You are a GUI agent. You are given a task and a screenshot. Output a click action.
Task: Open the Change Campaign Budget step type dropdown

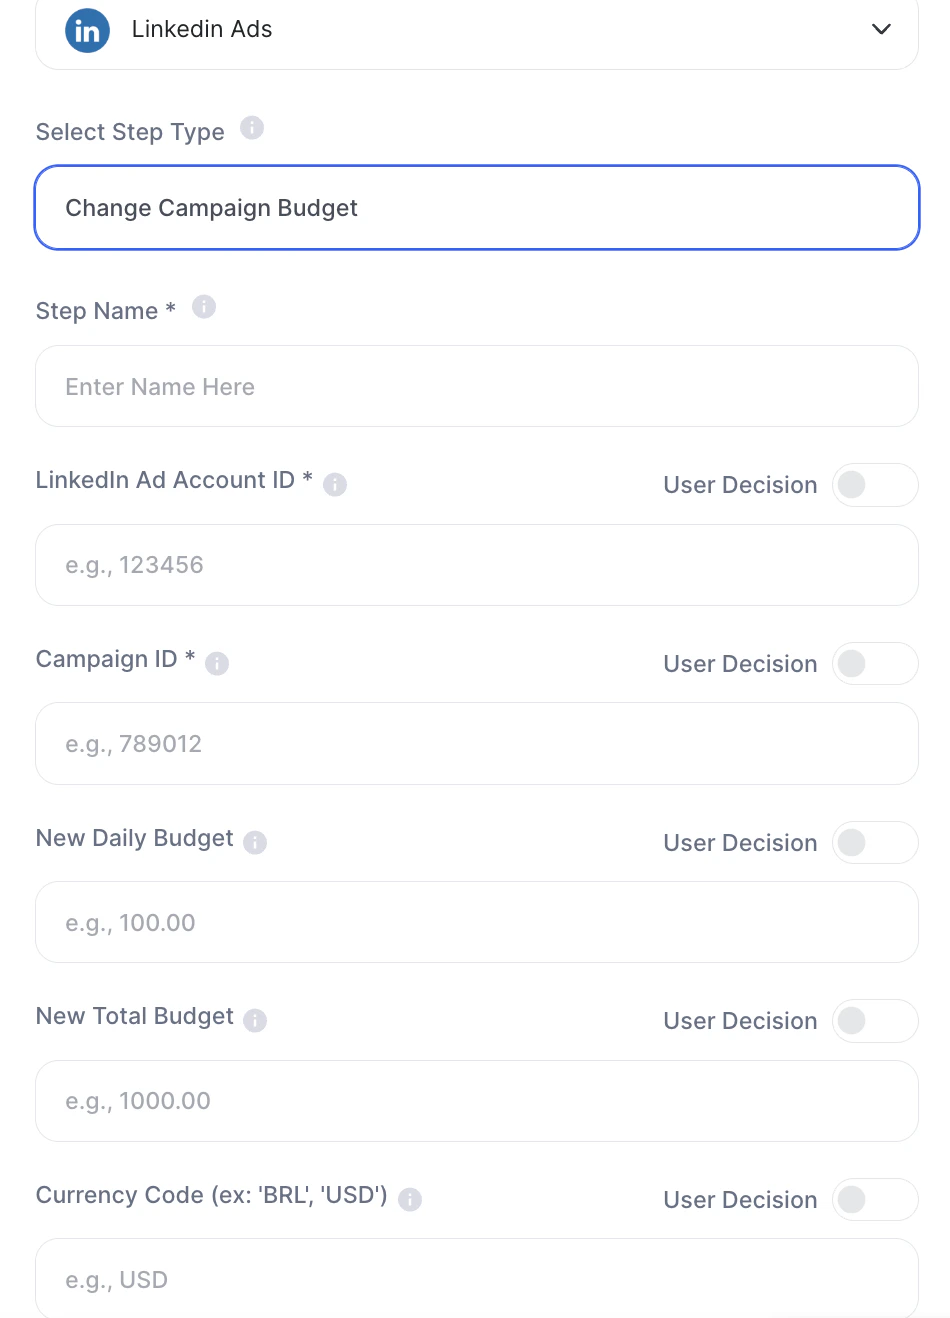pos(476,208)
